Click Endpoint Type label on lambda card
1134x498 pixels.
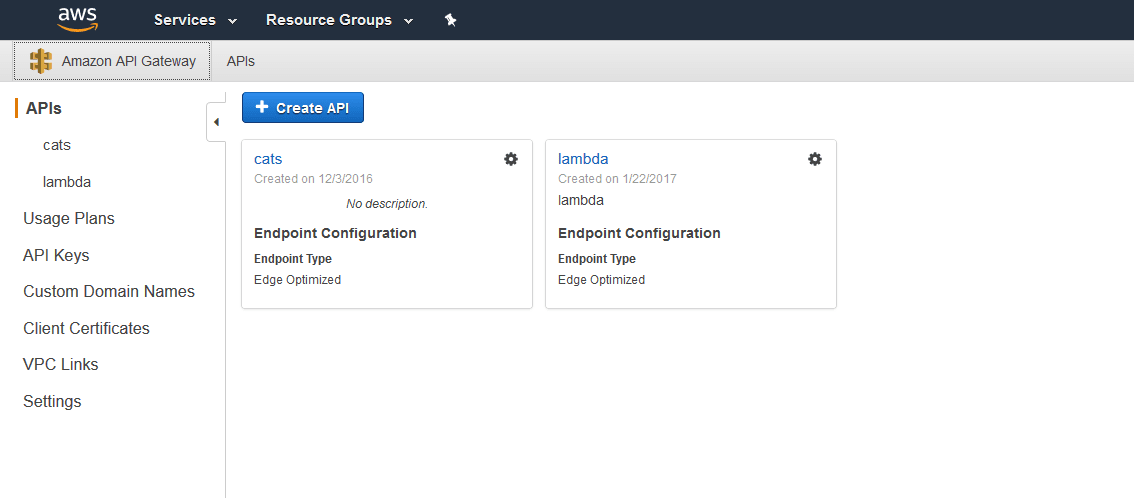(597, 259)
